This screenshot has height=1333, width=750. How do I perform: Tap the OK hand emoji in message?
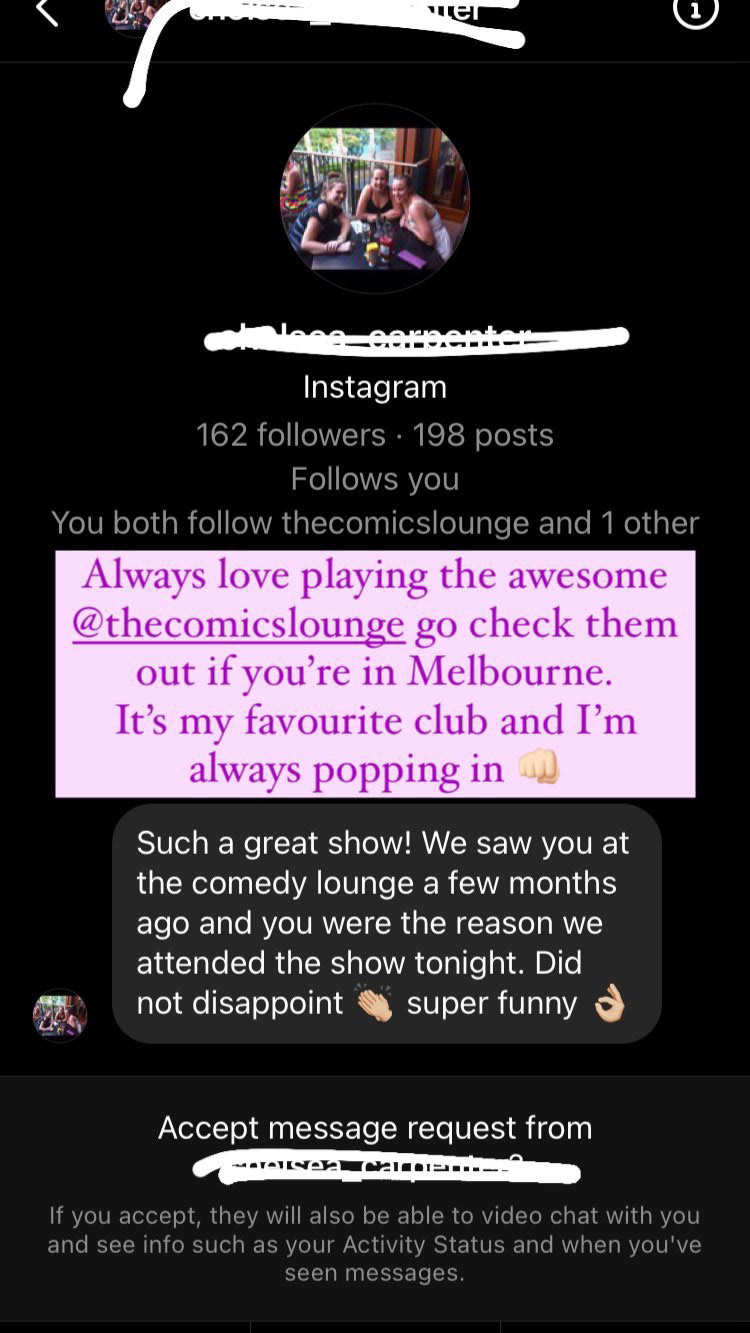(x=609, y=1004)
